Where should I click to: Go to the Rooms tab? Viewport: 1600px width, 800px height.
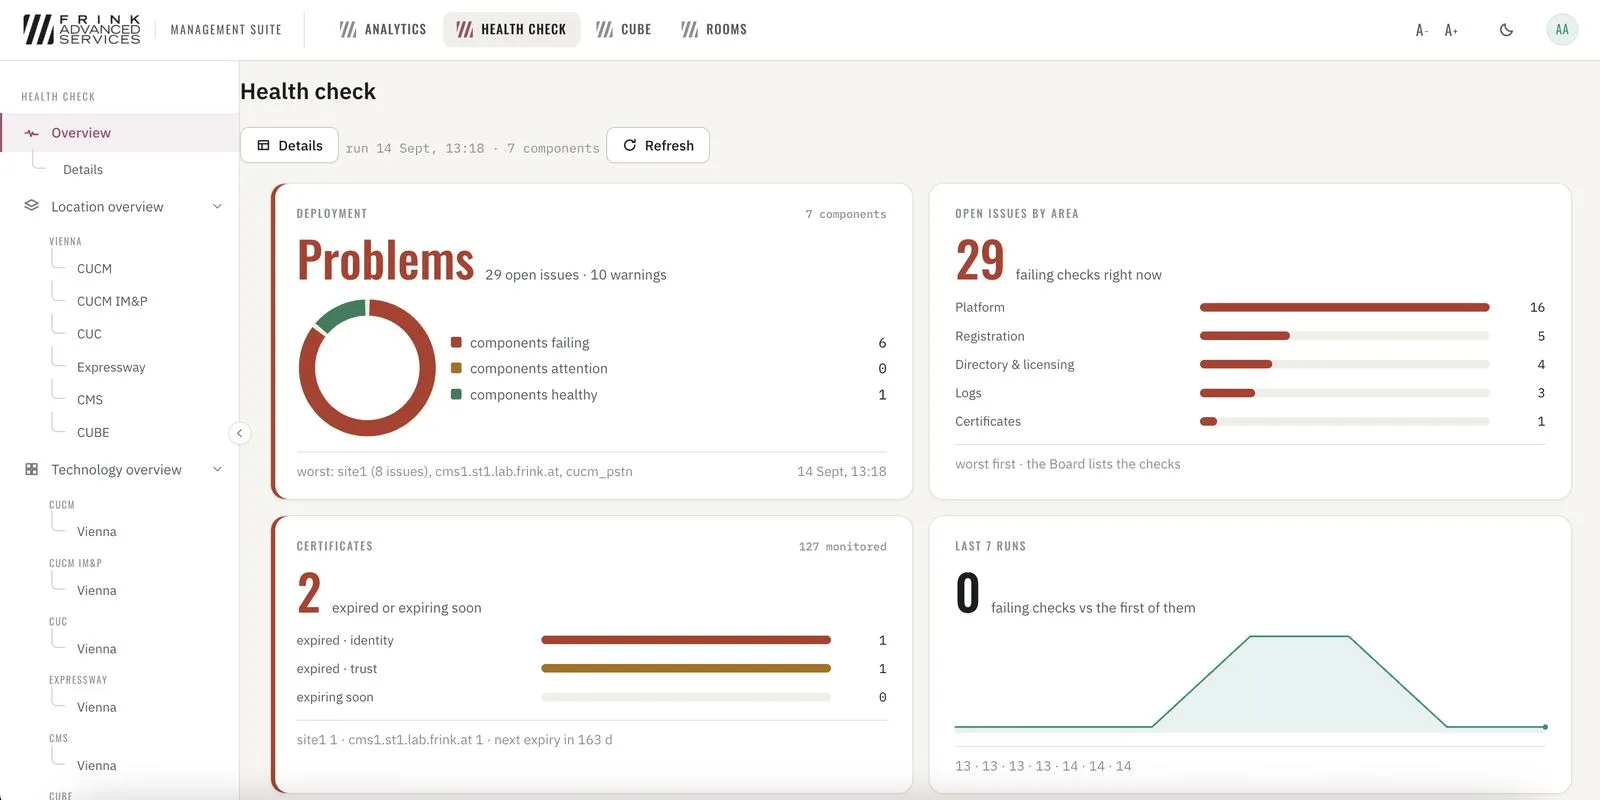(x=714, y=29)
